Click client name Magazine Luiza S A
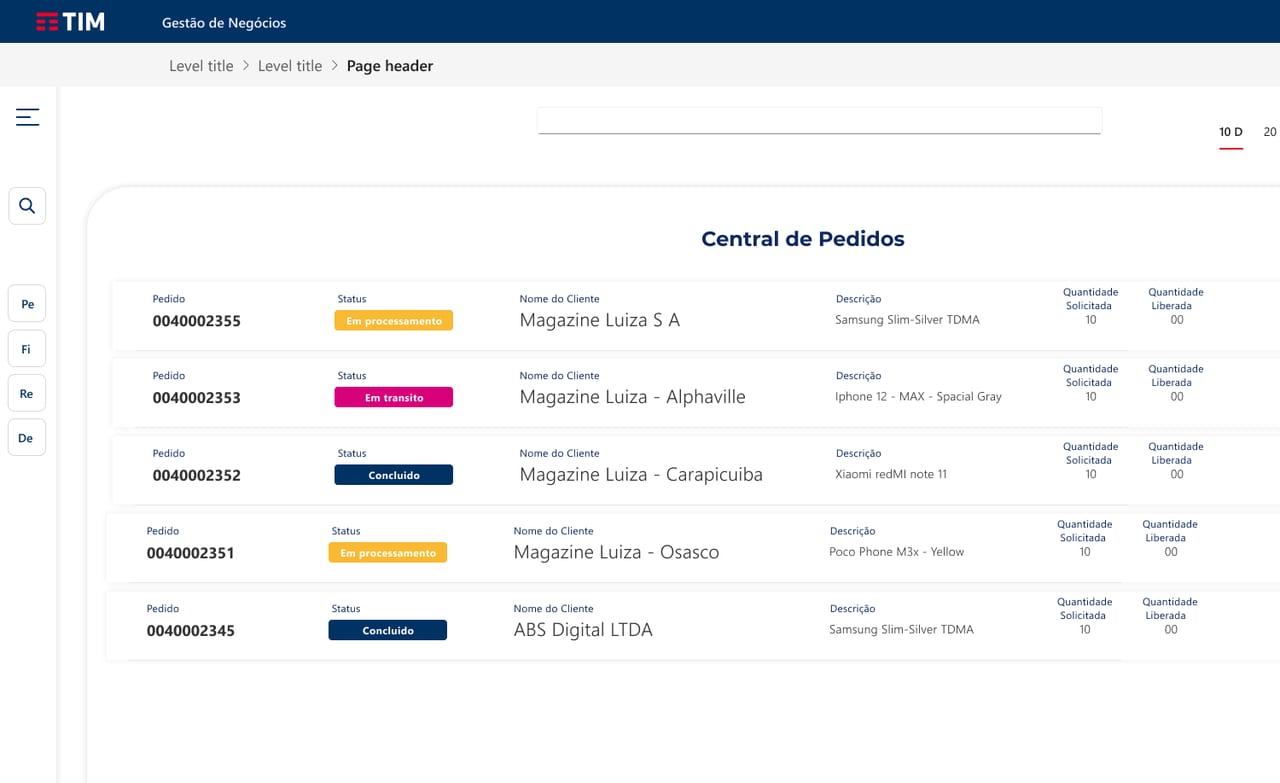1280x783 pixels. tap(600, 320)
